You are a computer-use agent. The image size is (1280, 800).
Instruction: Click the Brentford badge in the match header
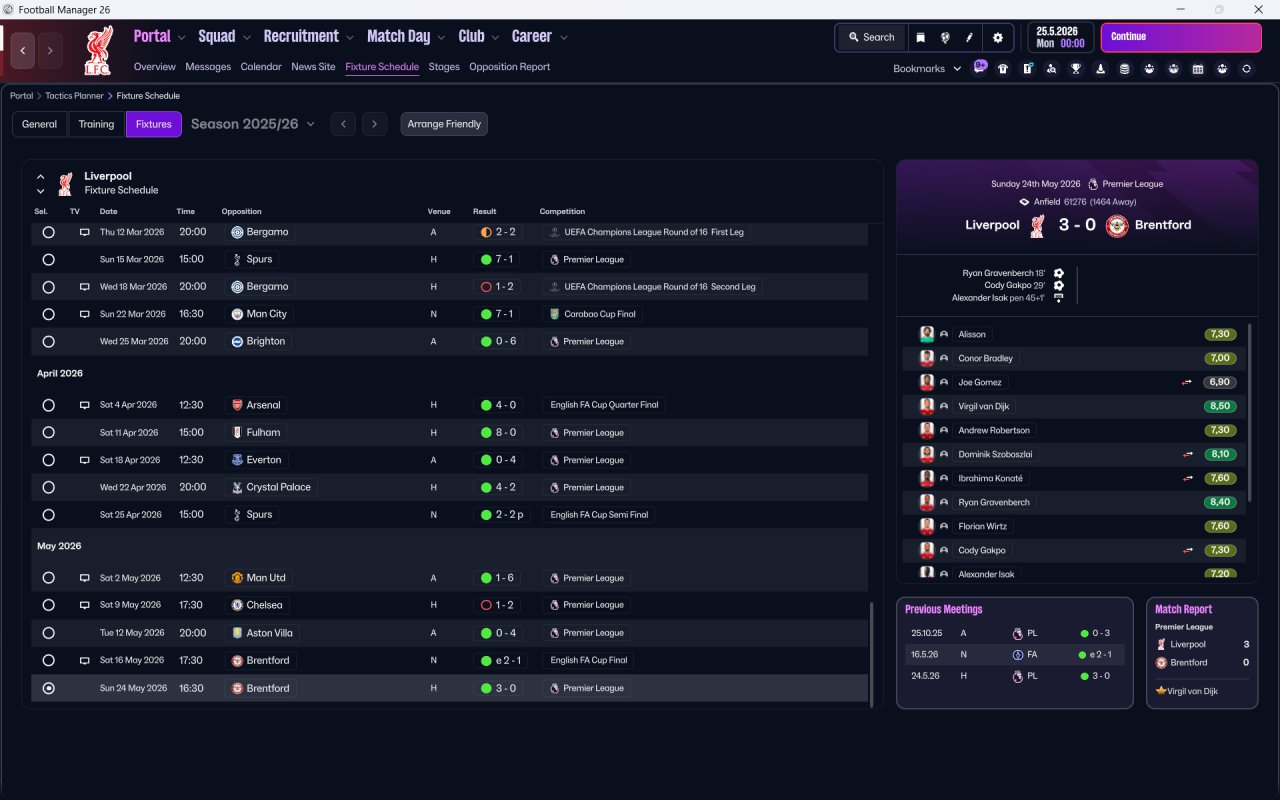pyautogui.click(x=1116, y=225)
